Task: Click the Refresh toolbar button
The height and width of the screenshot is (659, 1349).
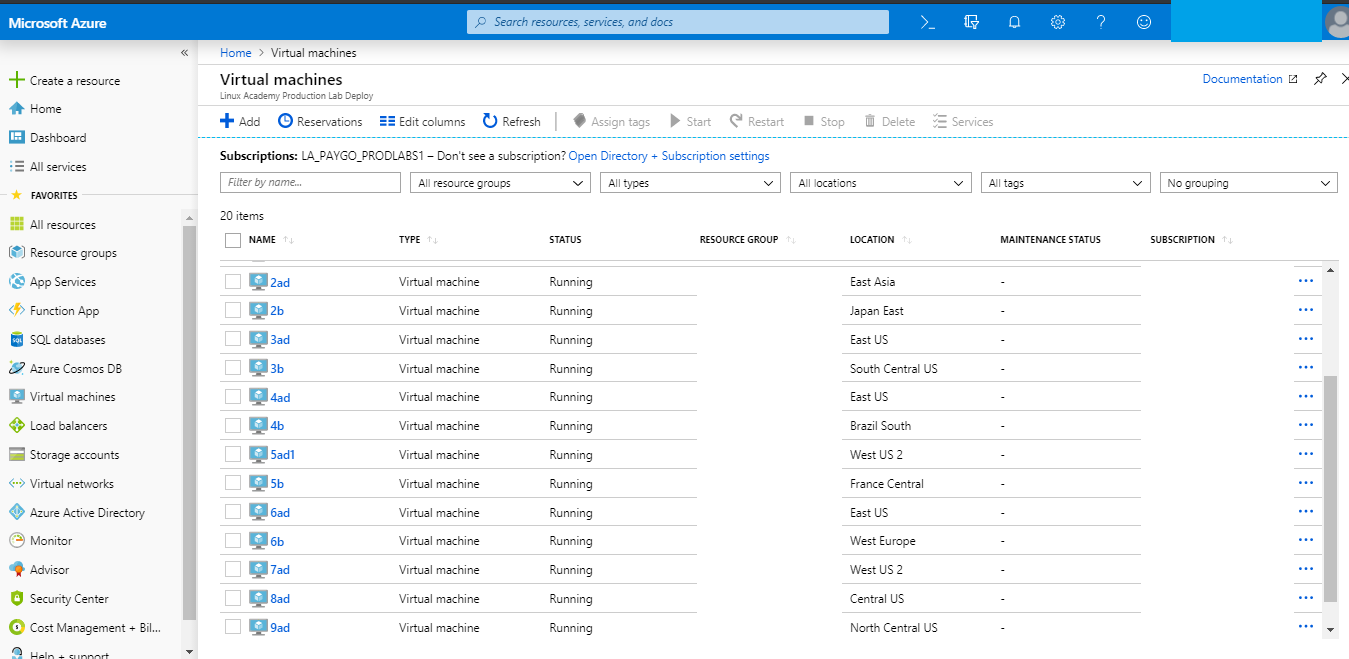Action: (512, 121)
